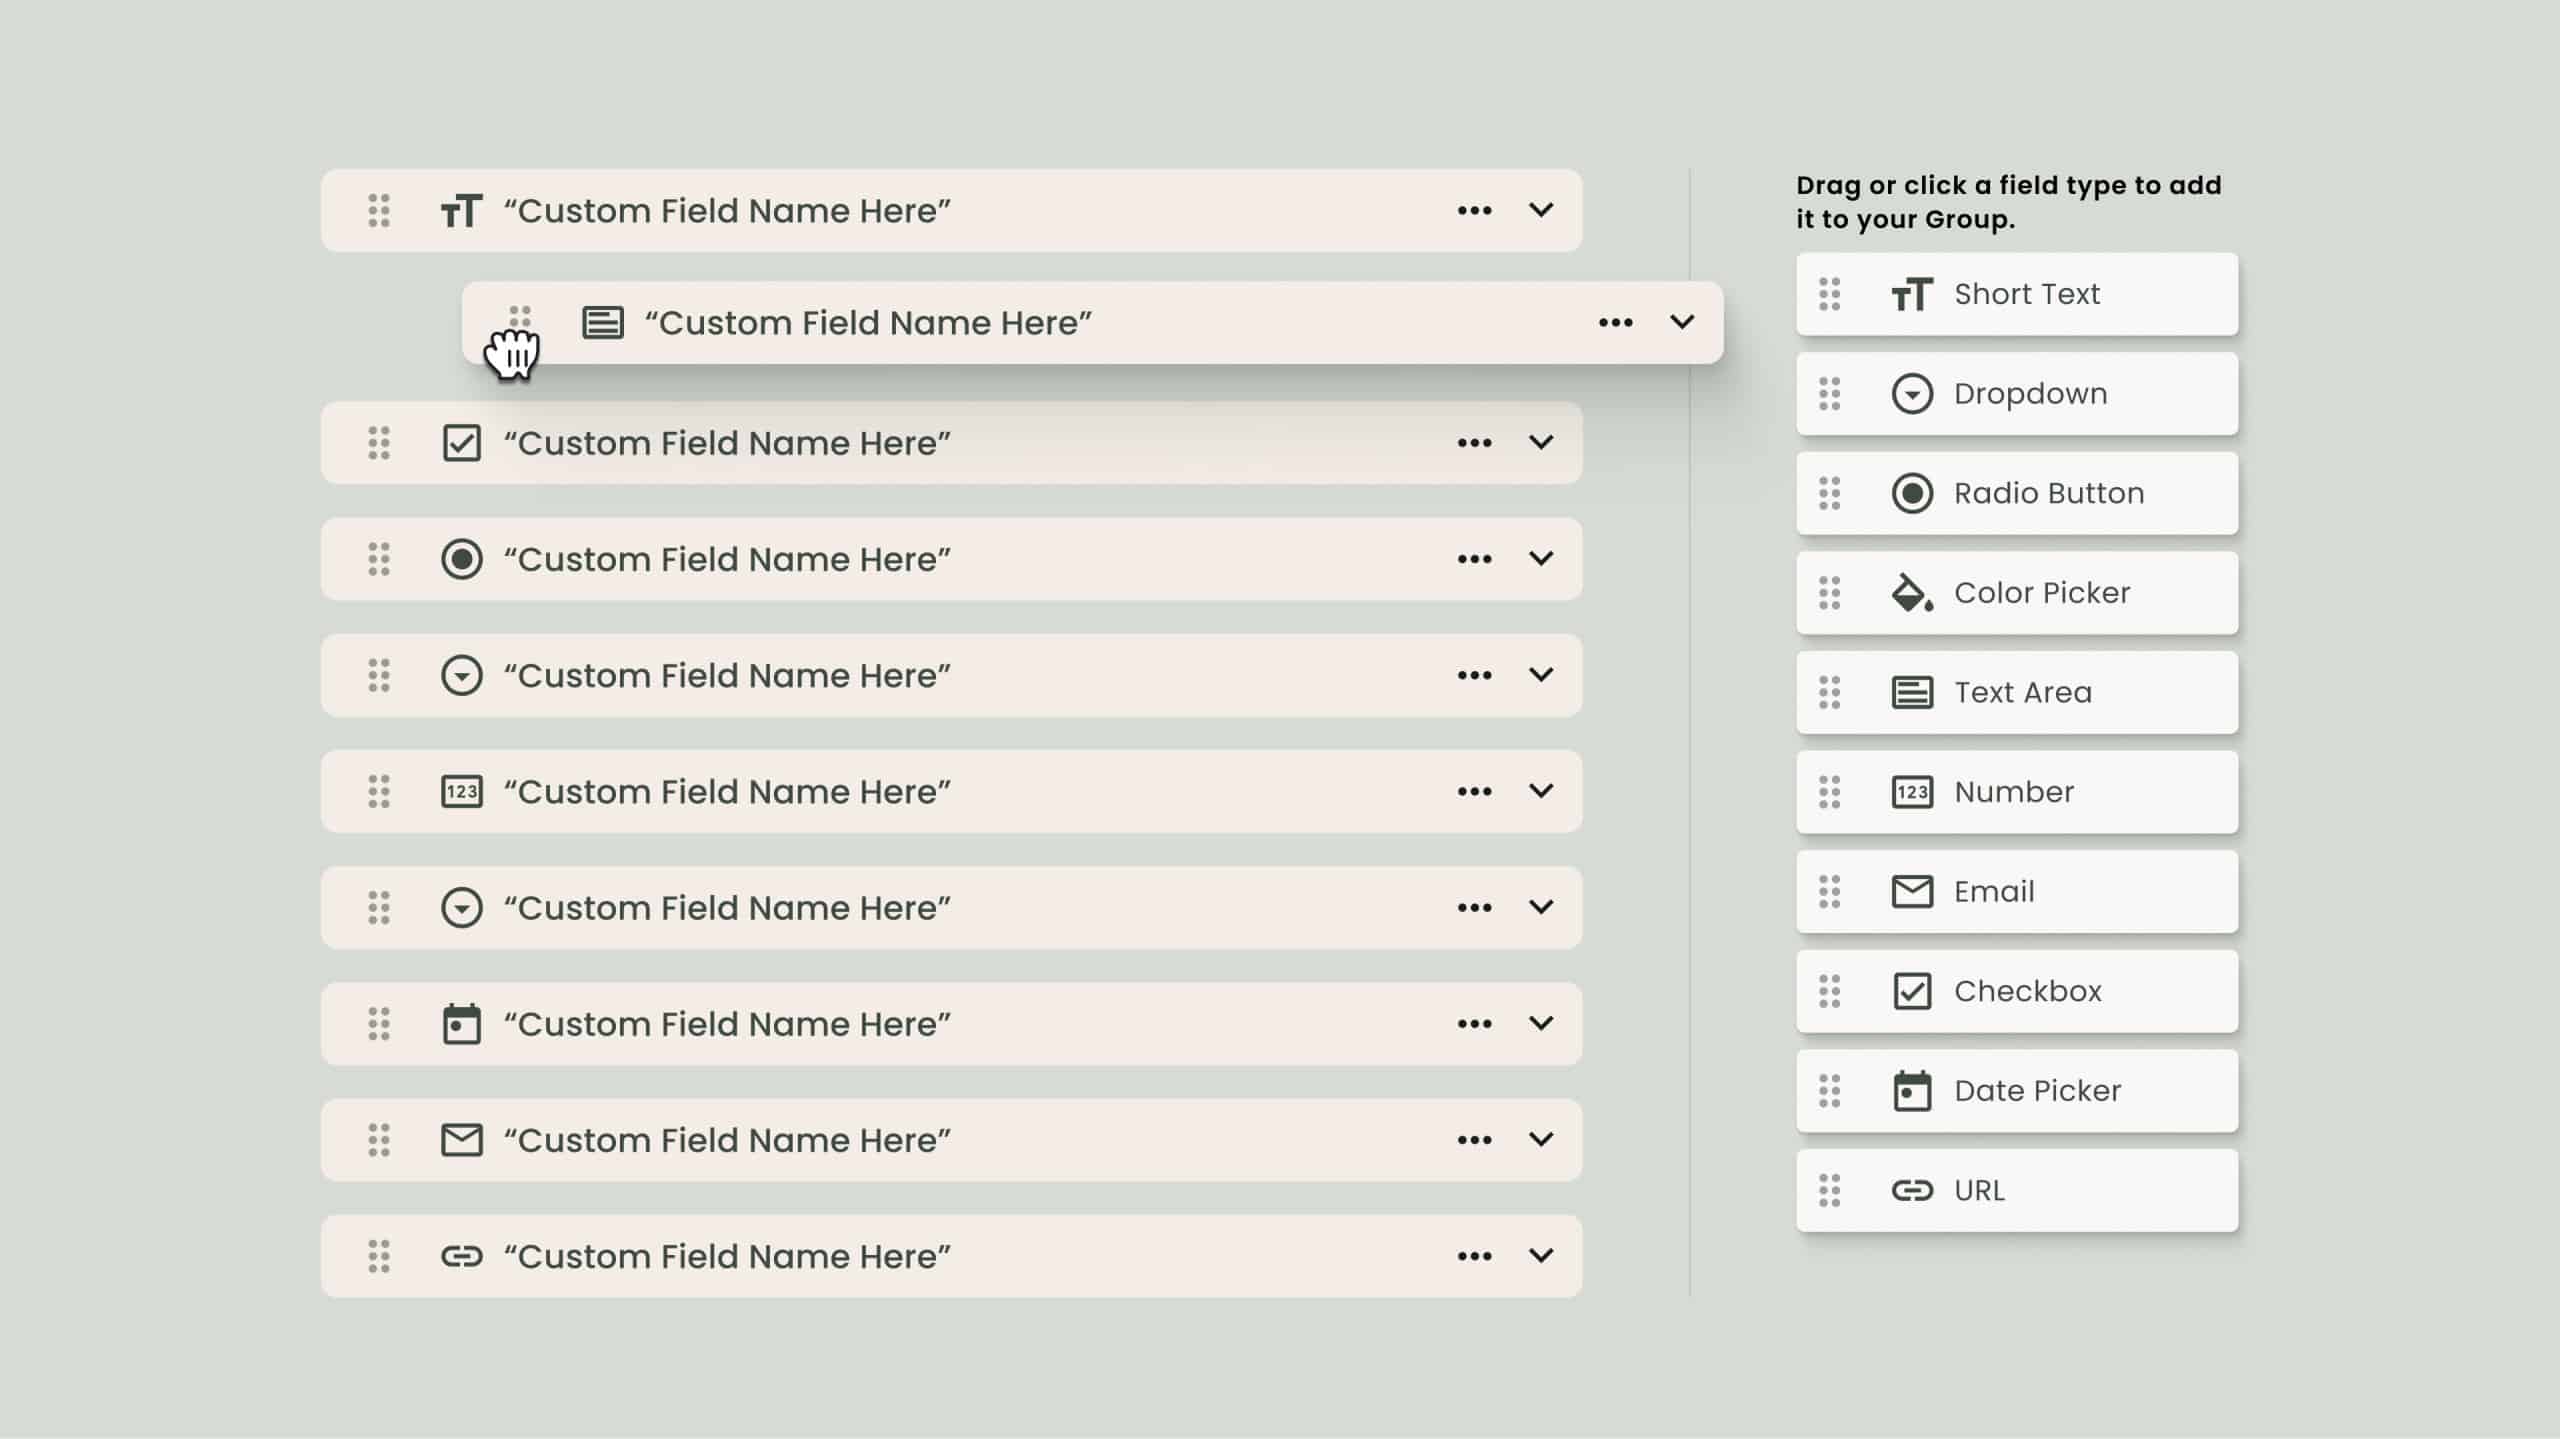Click the drag handle beside Short Text field type
The image size is (2560, 1439).
tap(1829, 294)
